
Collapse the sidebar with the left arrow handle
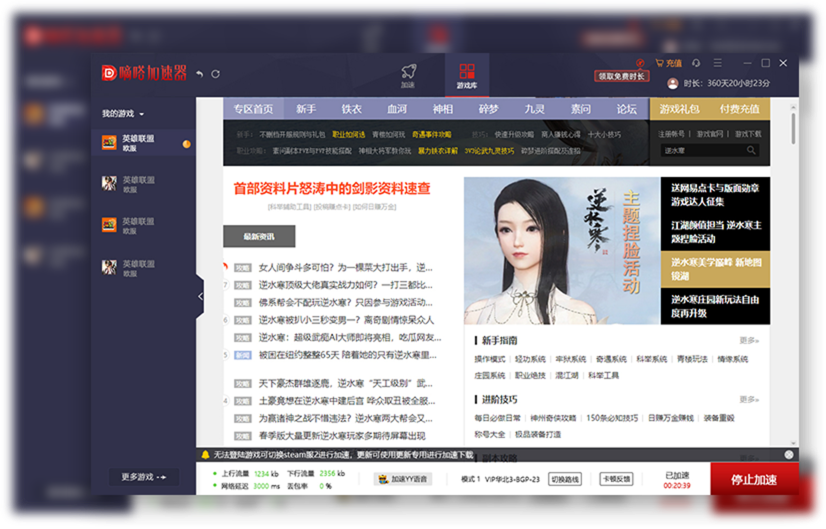pyautogui.click(x=200, y=297)
